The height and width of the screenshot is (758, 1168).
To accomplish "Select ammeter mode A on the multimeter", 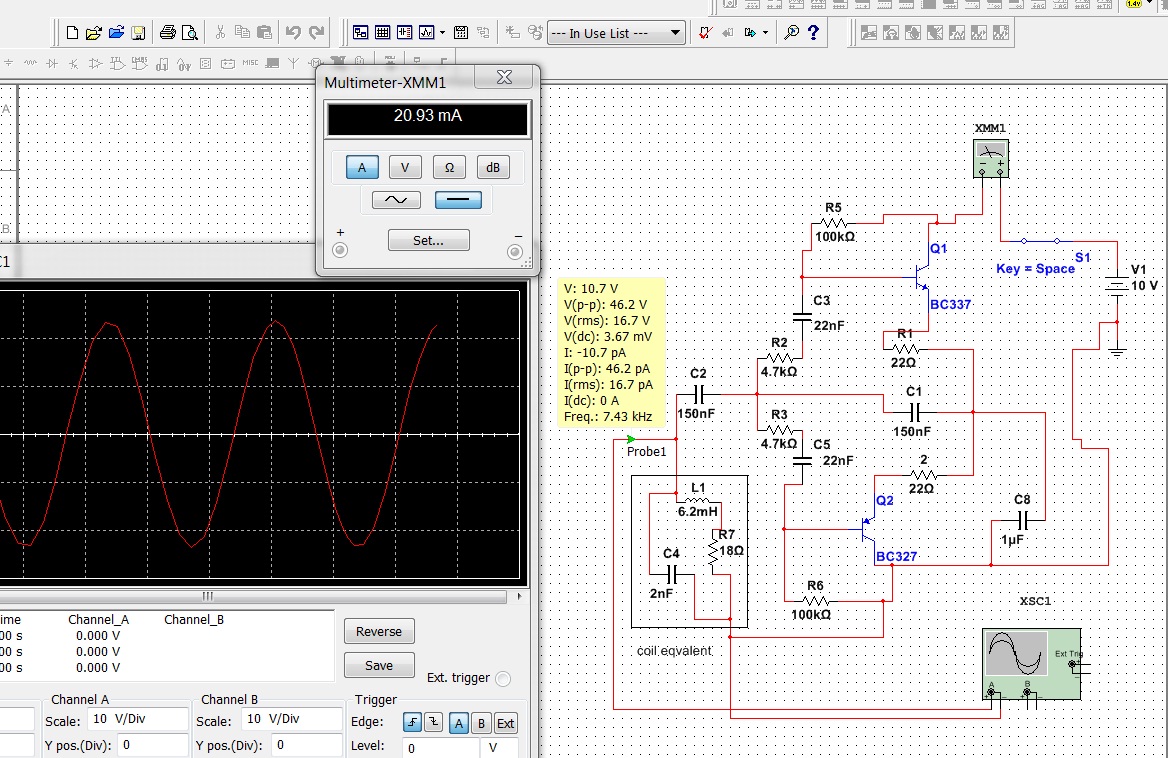I will [x=362, y=168].
